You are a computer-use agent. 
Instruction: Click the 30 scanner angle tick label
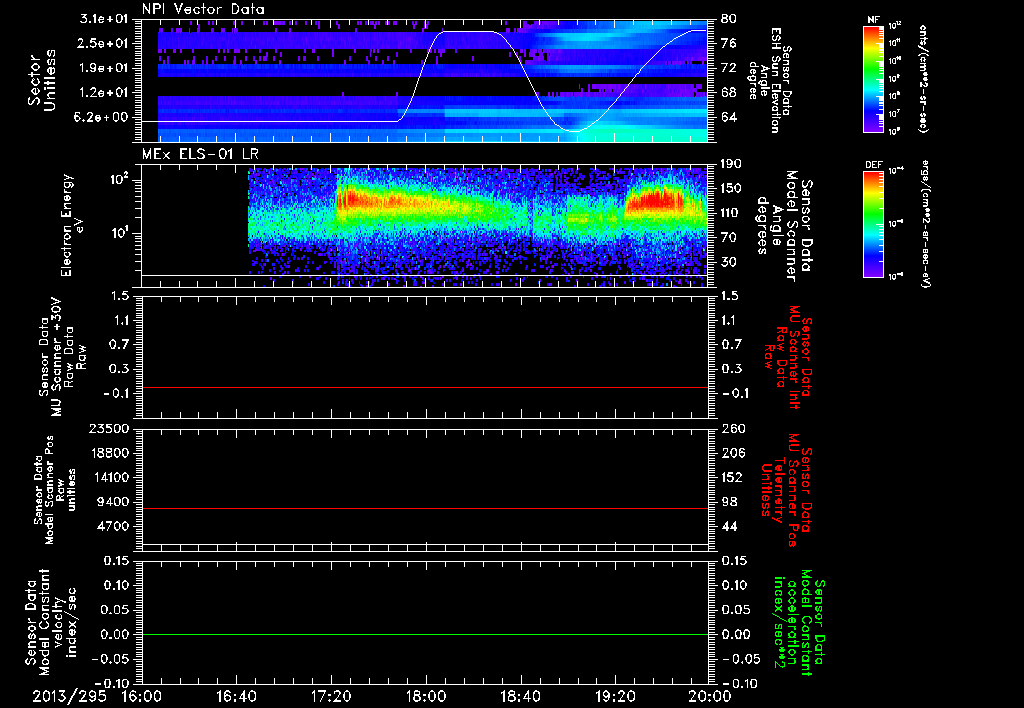click(x=728, y=262)
